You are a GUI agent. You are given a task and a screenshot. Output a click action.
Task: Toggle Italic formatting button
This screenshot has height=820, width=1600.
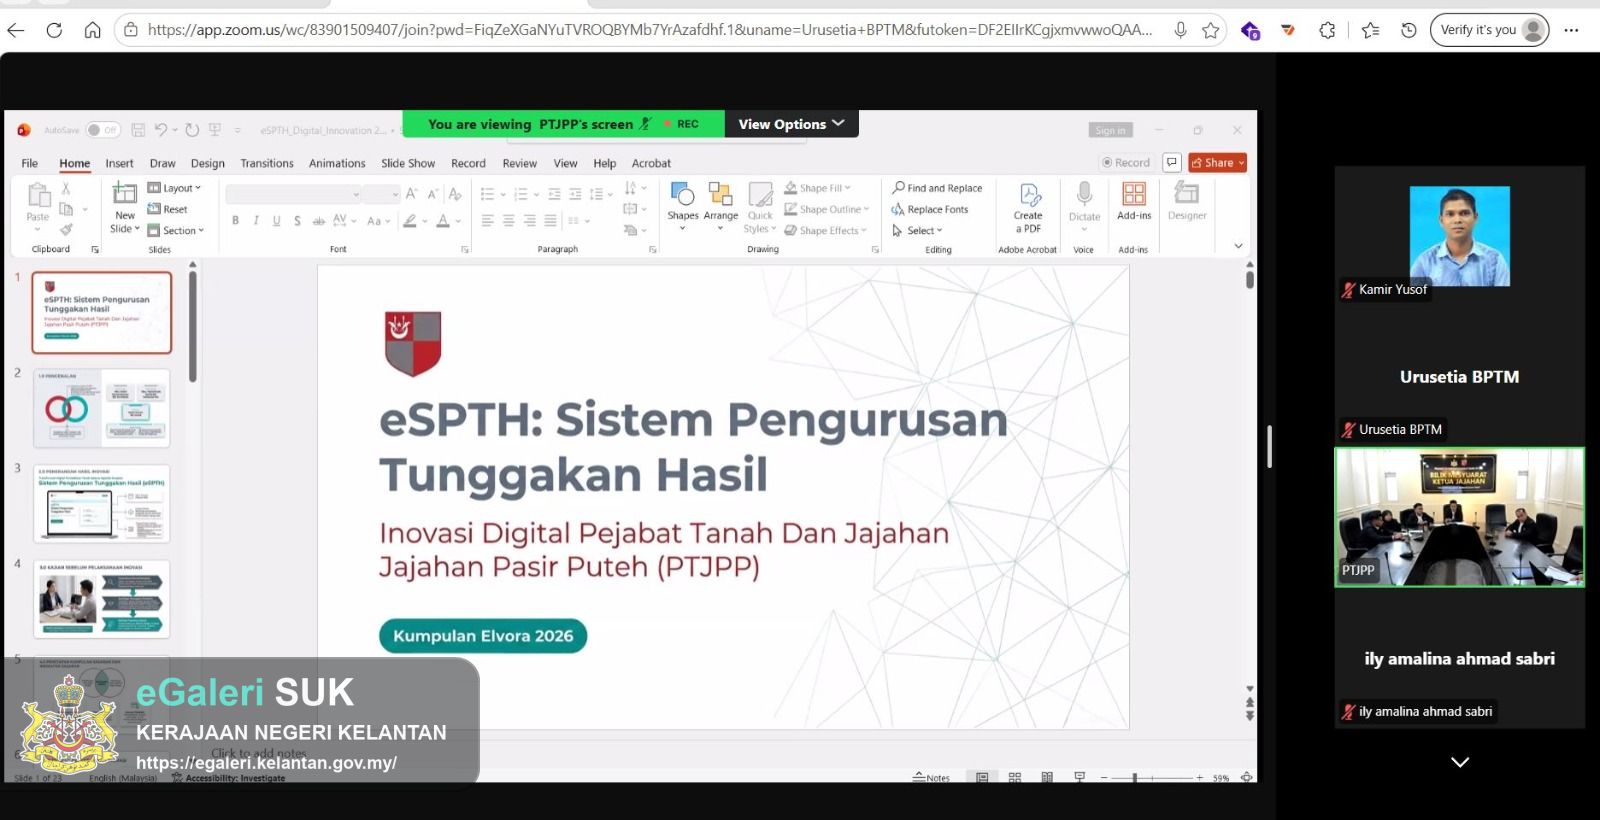point(256,221)
